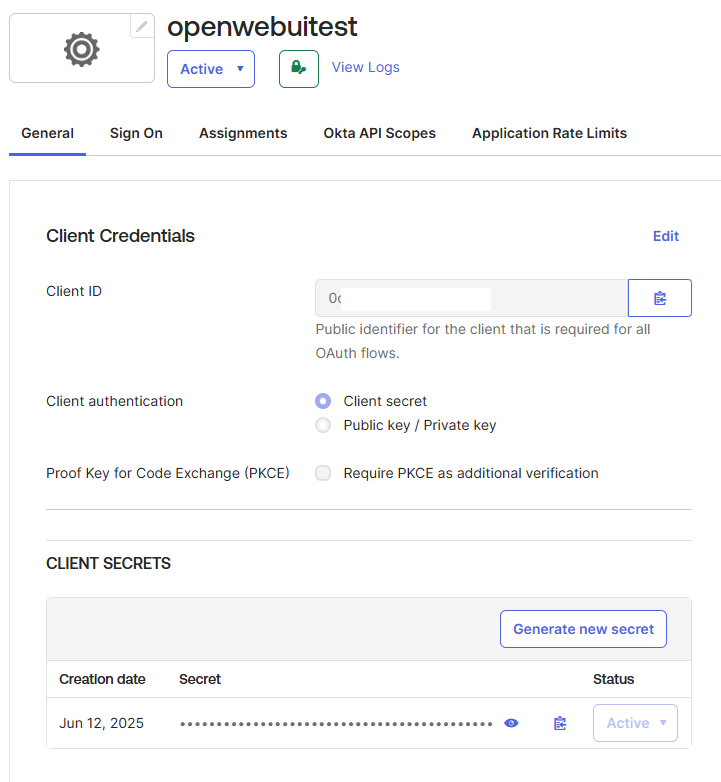Go to Okta API Scopes tab
The image size is (721, 782).
pyautogui.click(x=379, y=133)
